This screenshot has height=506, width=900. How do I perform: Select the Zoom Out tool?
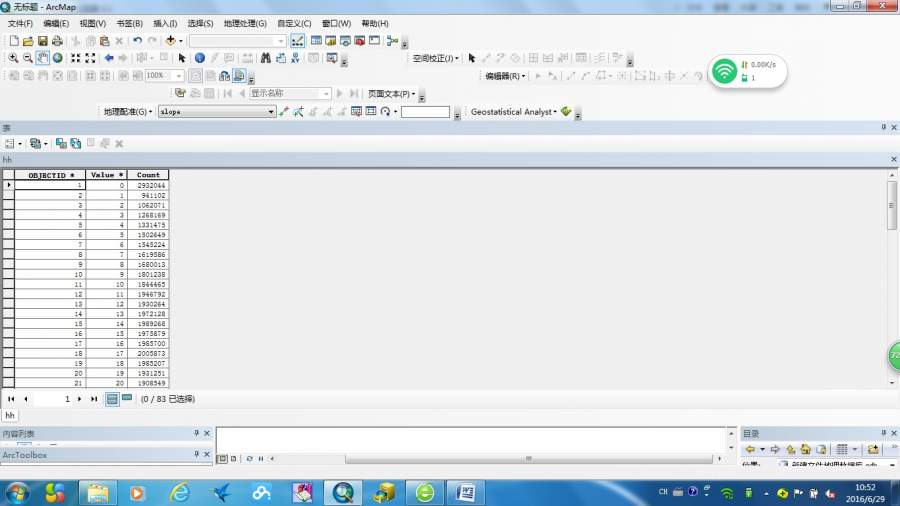click(x=28, y=58)
